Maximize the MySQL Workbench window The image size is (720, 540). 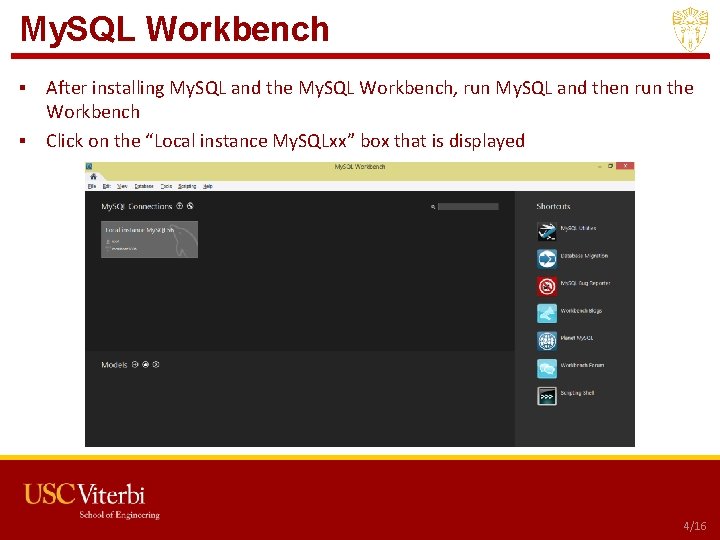tap(610, 166)
